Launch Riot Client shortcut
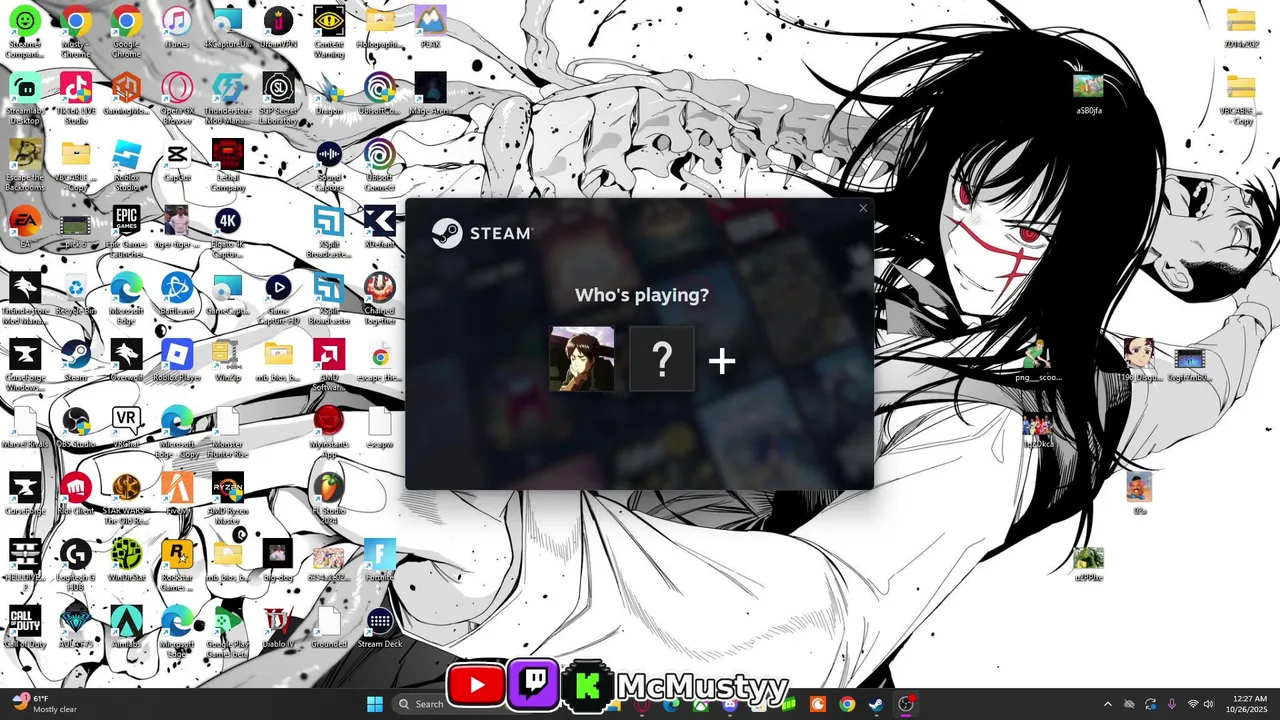Viewport: 1280px width, 720px height. coord(76,494)
